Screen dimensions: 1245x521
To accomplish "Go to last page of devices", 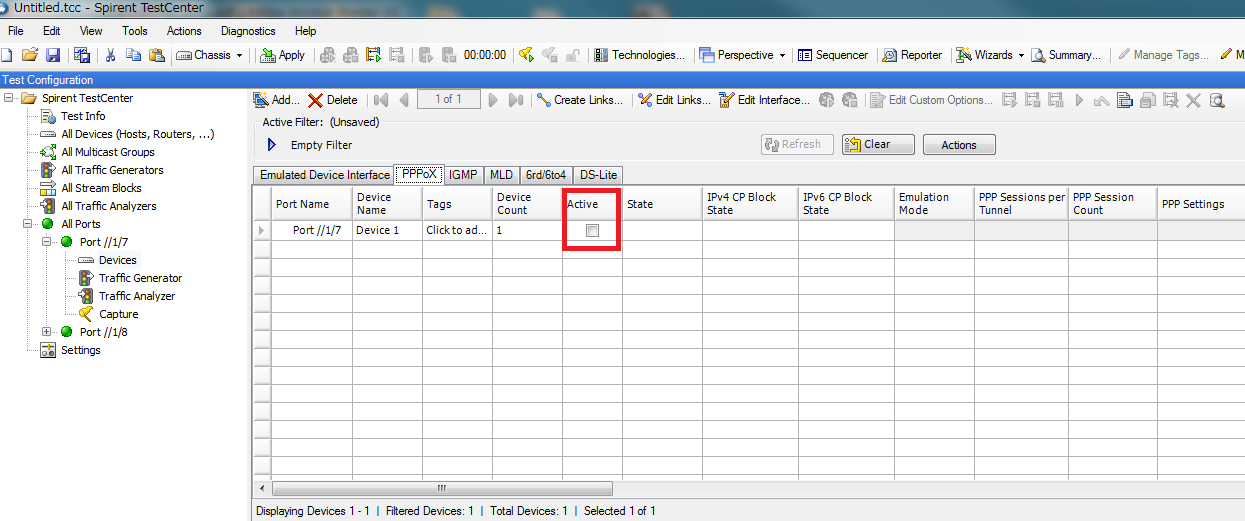I will (x=515, y=100).
